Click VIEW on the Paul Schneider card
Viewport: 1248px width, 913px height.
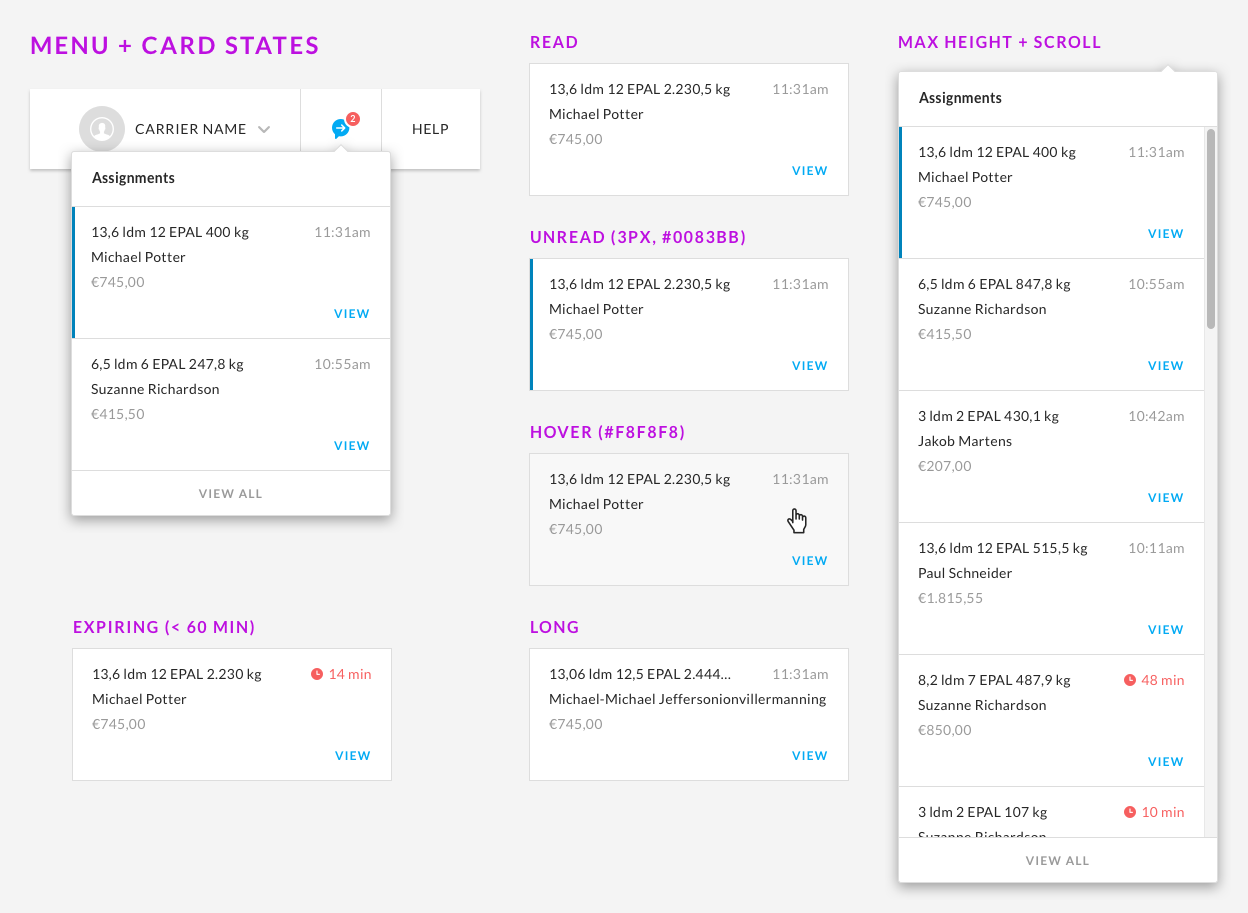1166,630
